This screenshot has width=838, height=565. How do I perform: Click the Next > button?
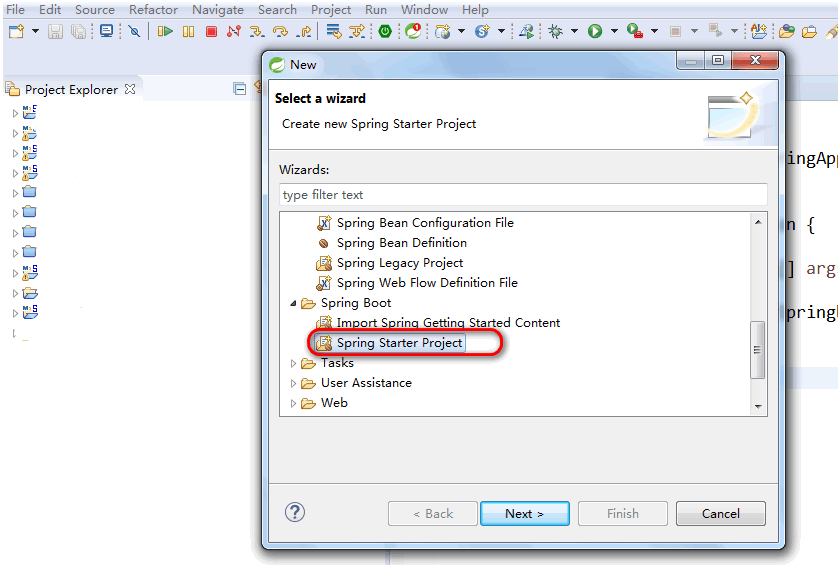click(525, 514)
